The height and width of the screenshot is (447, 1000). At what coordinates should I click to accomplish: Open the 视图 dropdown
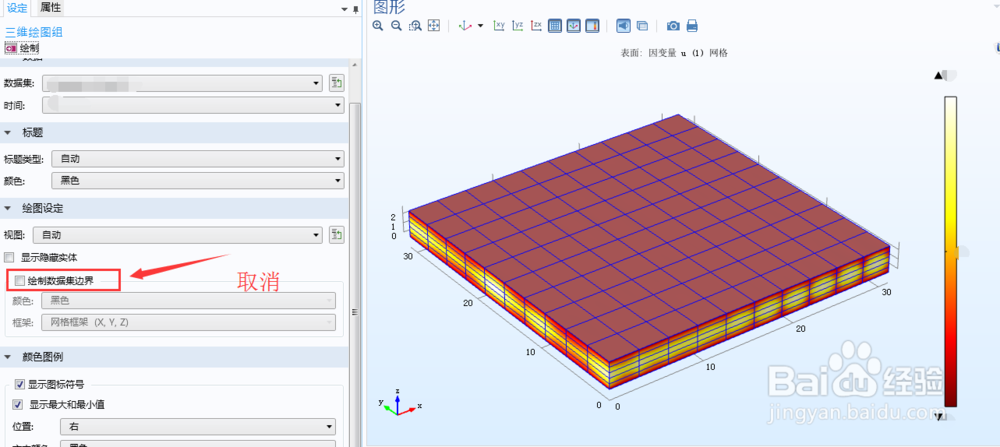[178, 235]
